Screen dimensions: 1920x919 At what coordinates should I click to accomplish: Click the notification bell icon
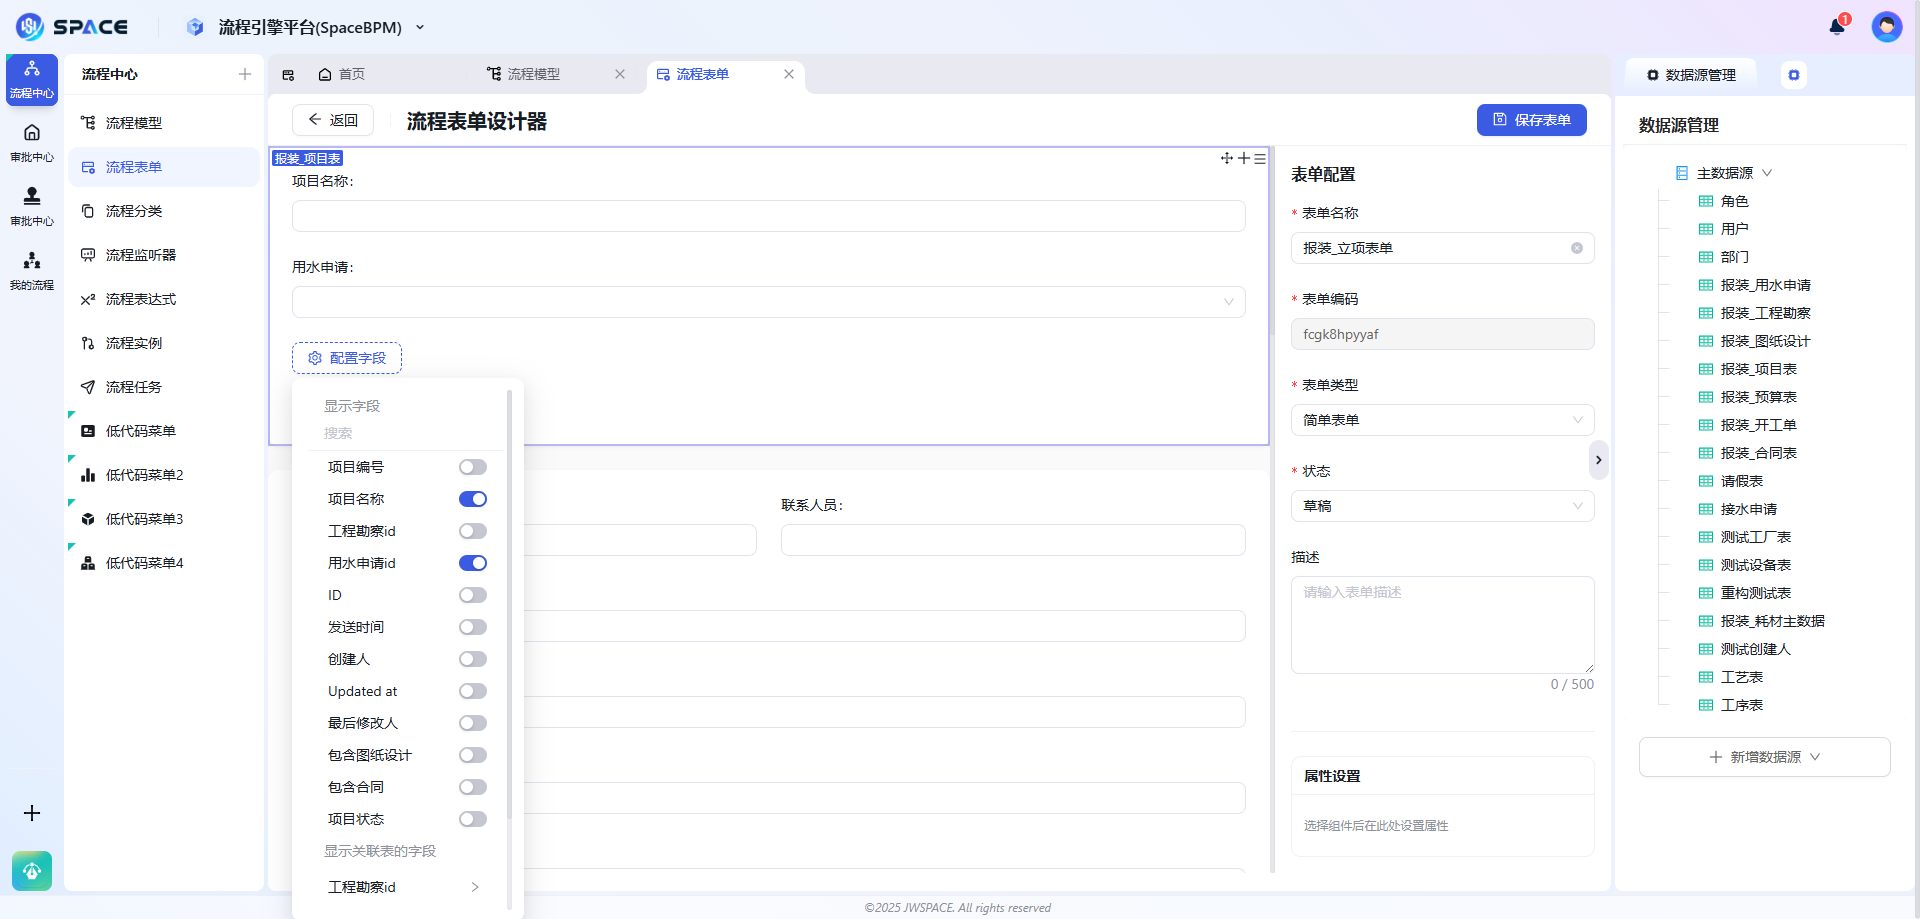click(x=1836, y=26)
